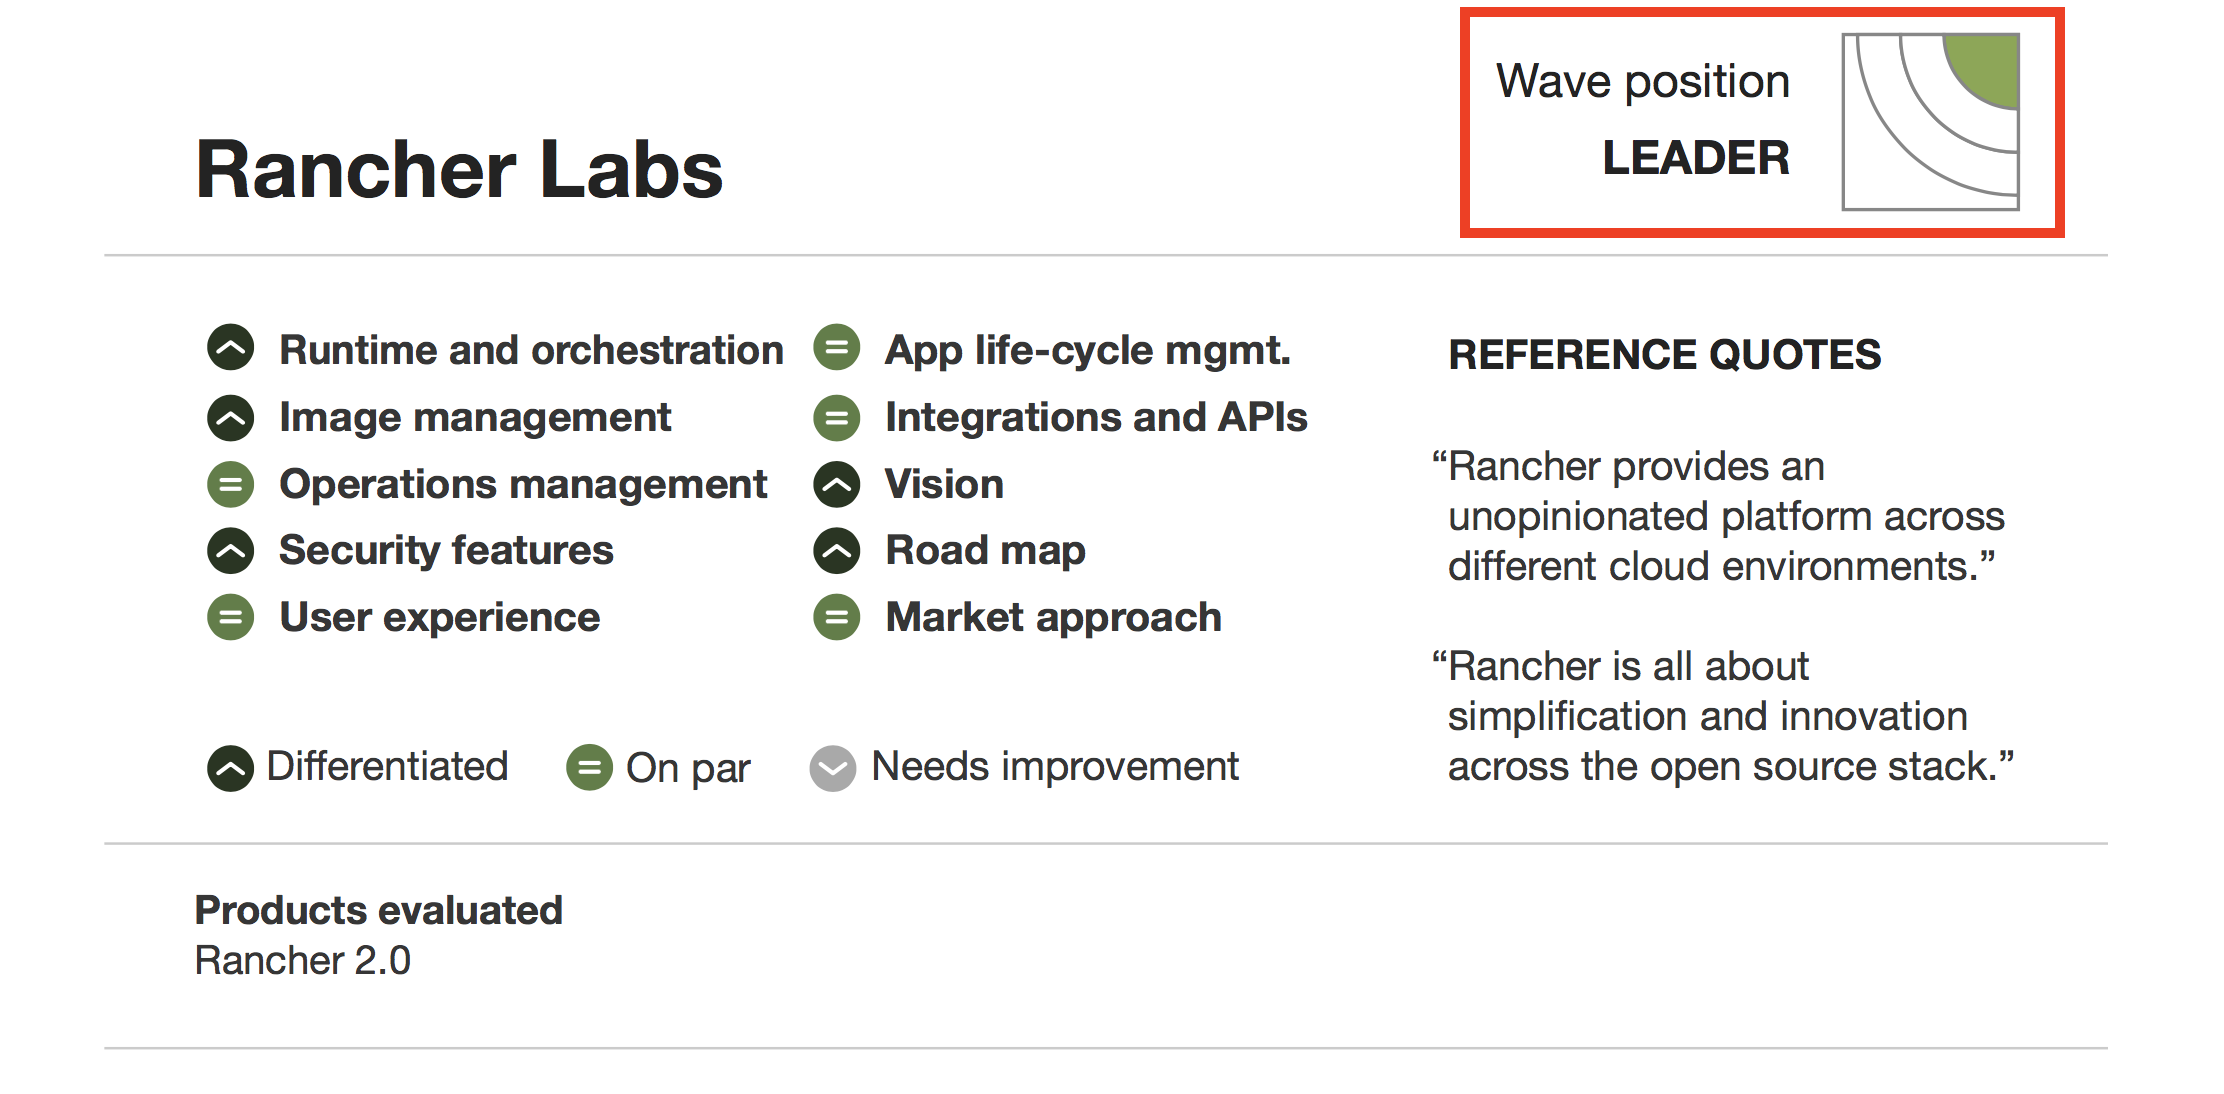Click the REFERENCE QUOTES heading
The height and width of the screenshot is (1094, 2224).
1665,355
